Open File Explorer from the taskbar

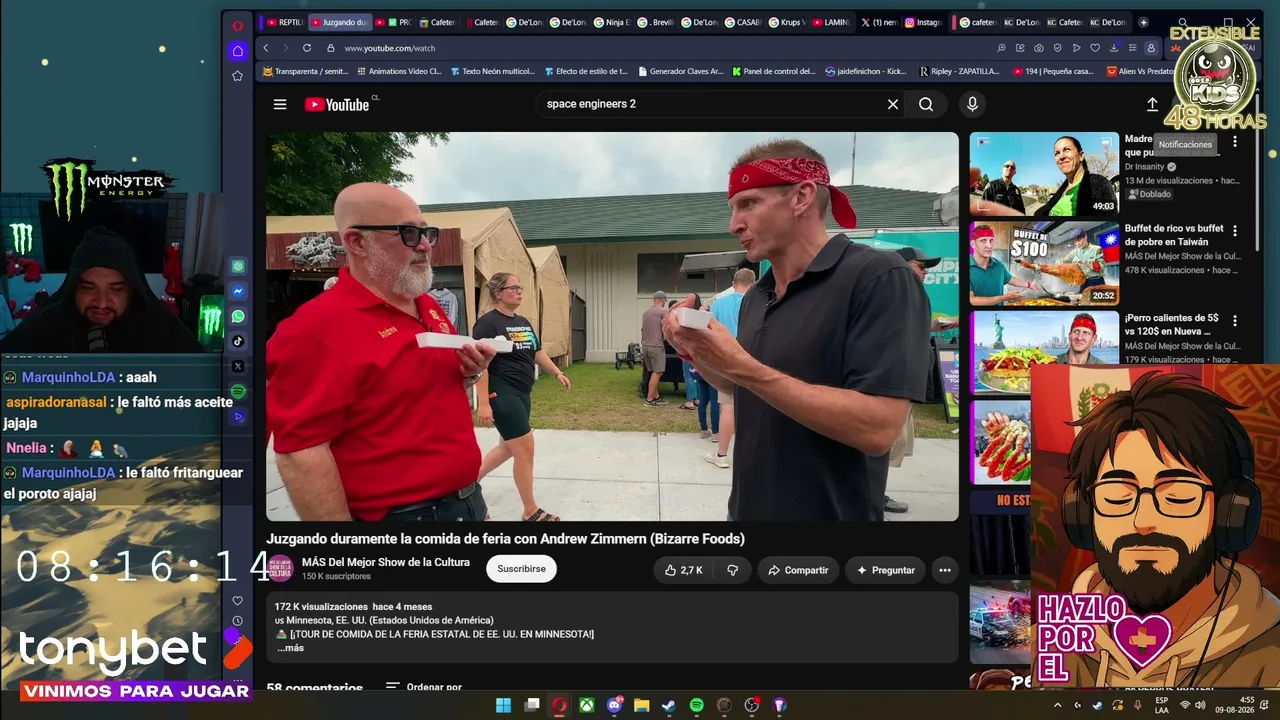click(641, 705)
